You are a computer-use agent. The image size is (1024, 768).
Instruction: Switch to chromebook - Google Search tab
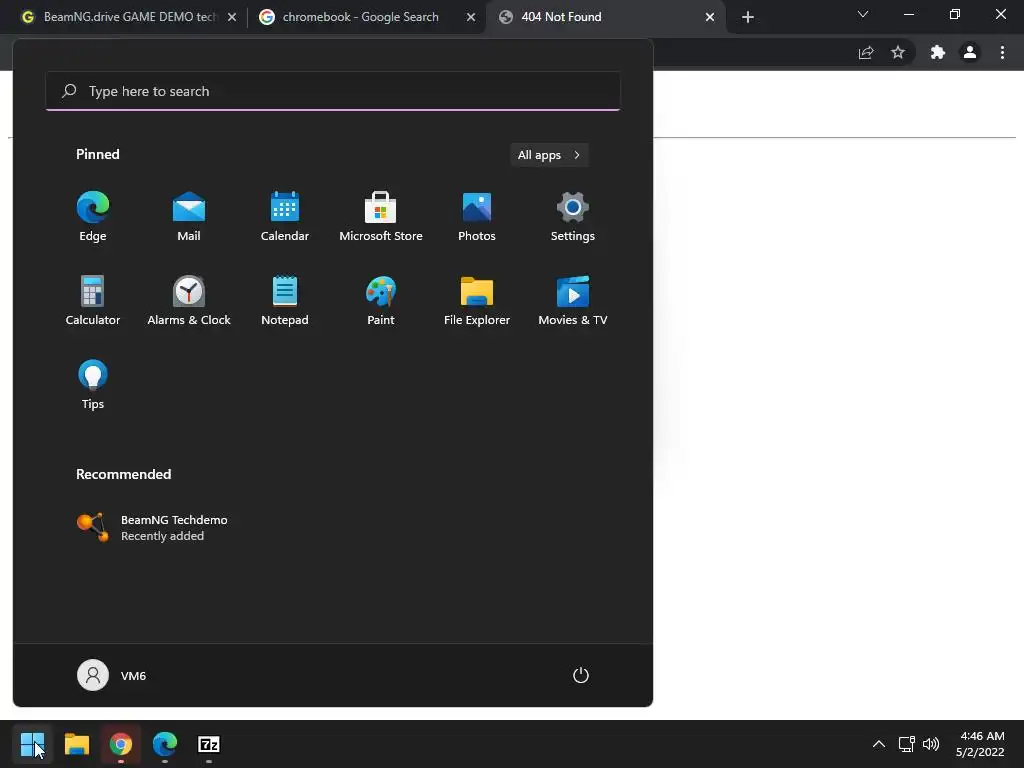[x=359, y=17]
